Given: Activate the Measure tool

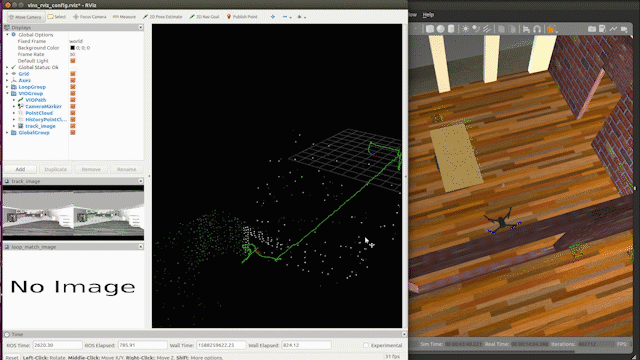Looking at the screenshot, I should (124, 17).
